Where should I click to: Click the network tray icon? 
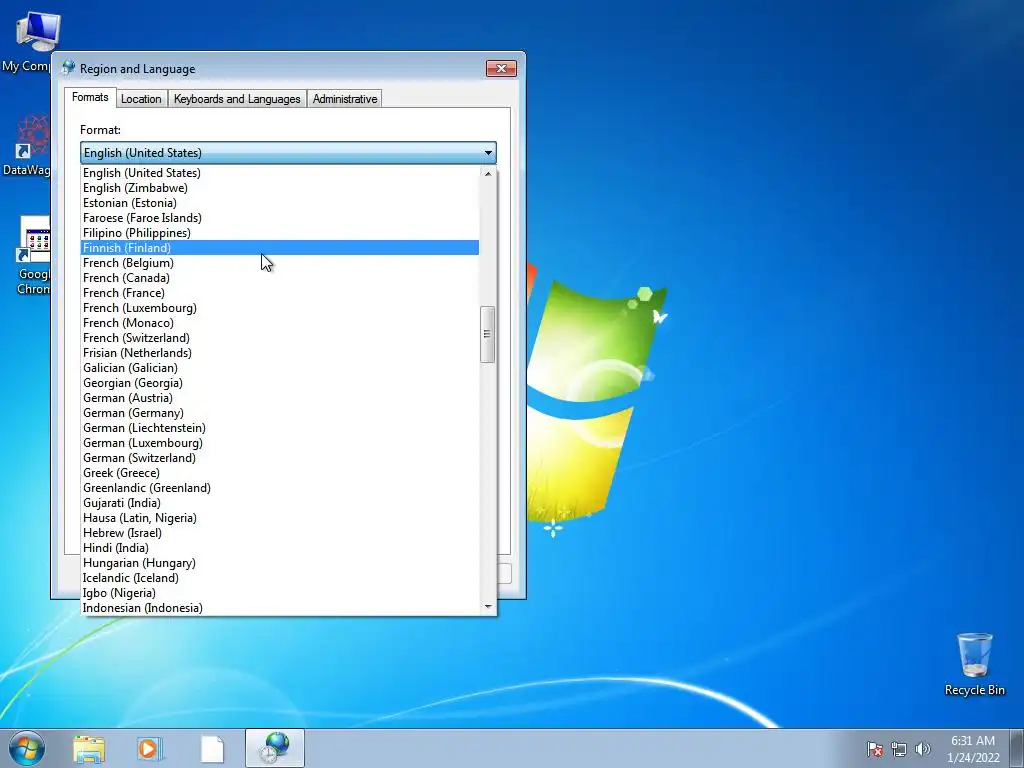point(899,749)
